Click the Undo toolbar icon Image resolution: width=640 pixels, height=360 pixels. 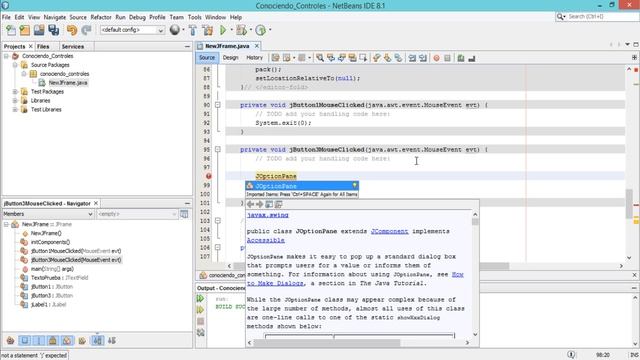point(72,30)
